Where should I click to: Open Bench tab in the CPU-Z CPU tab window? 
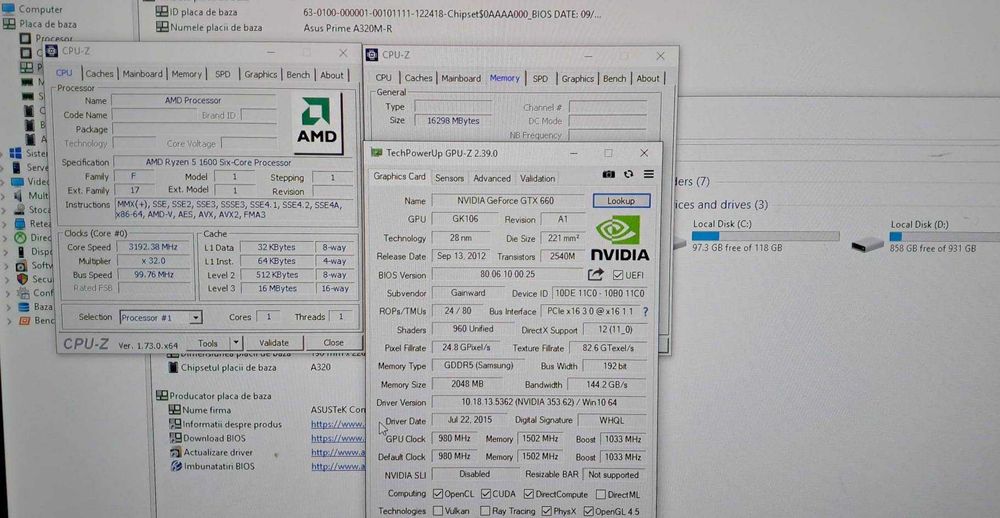coord(298,75)
